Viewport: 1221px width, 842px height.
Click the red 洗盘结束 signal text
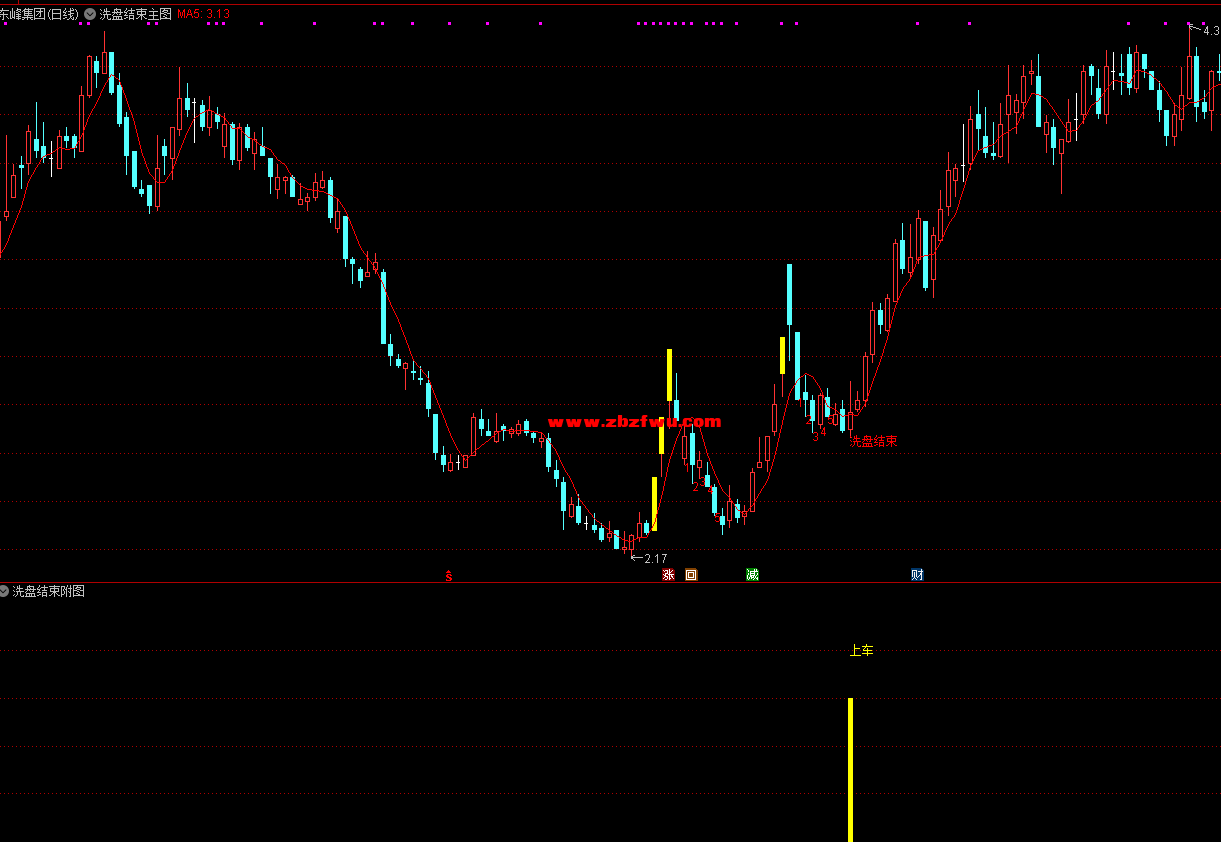873,441
